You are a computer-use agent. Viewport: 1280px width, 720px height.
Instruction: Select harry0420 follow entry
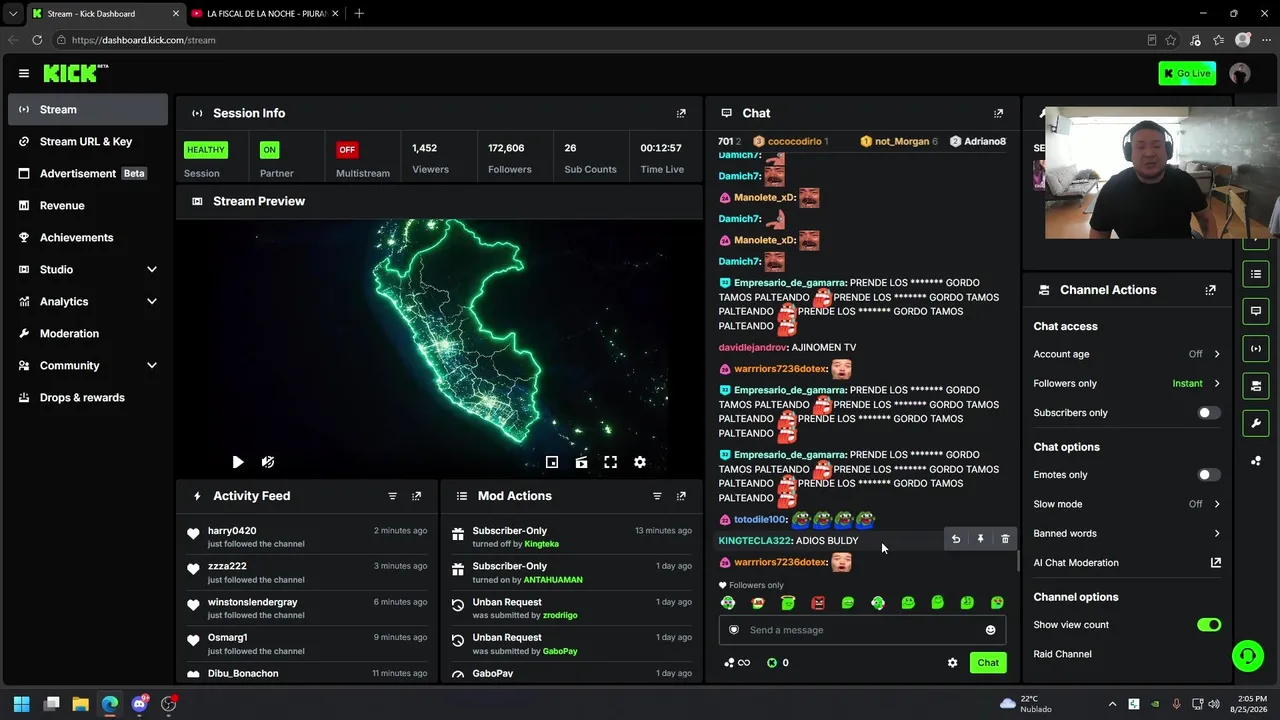[307, 537]
